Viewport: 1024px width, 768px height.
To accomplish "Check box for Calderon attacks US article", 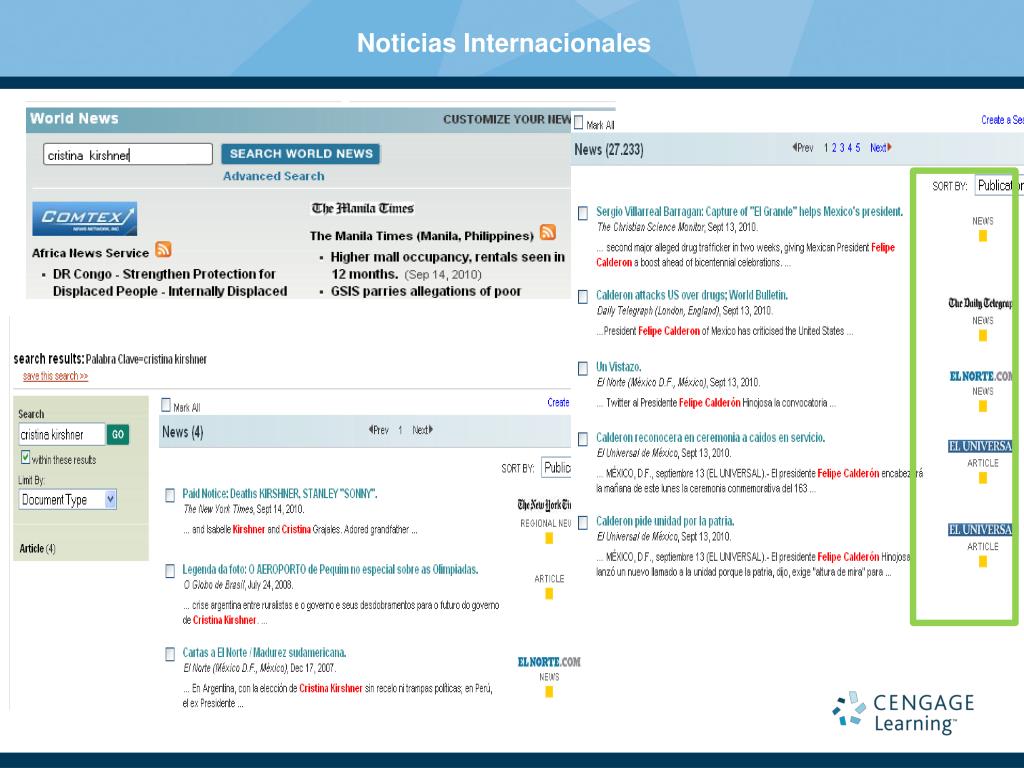I will click(x=583, y=296).
